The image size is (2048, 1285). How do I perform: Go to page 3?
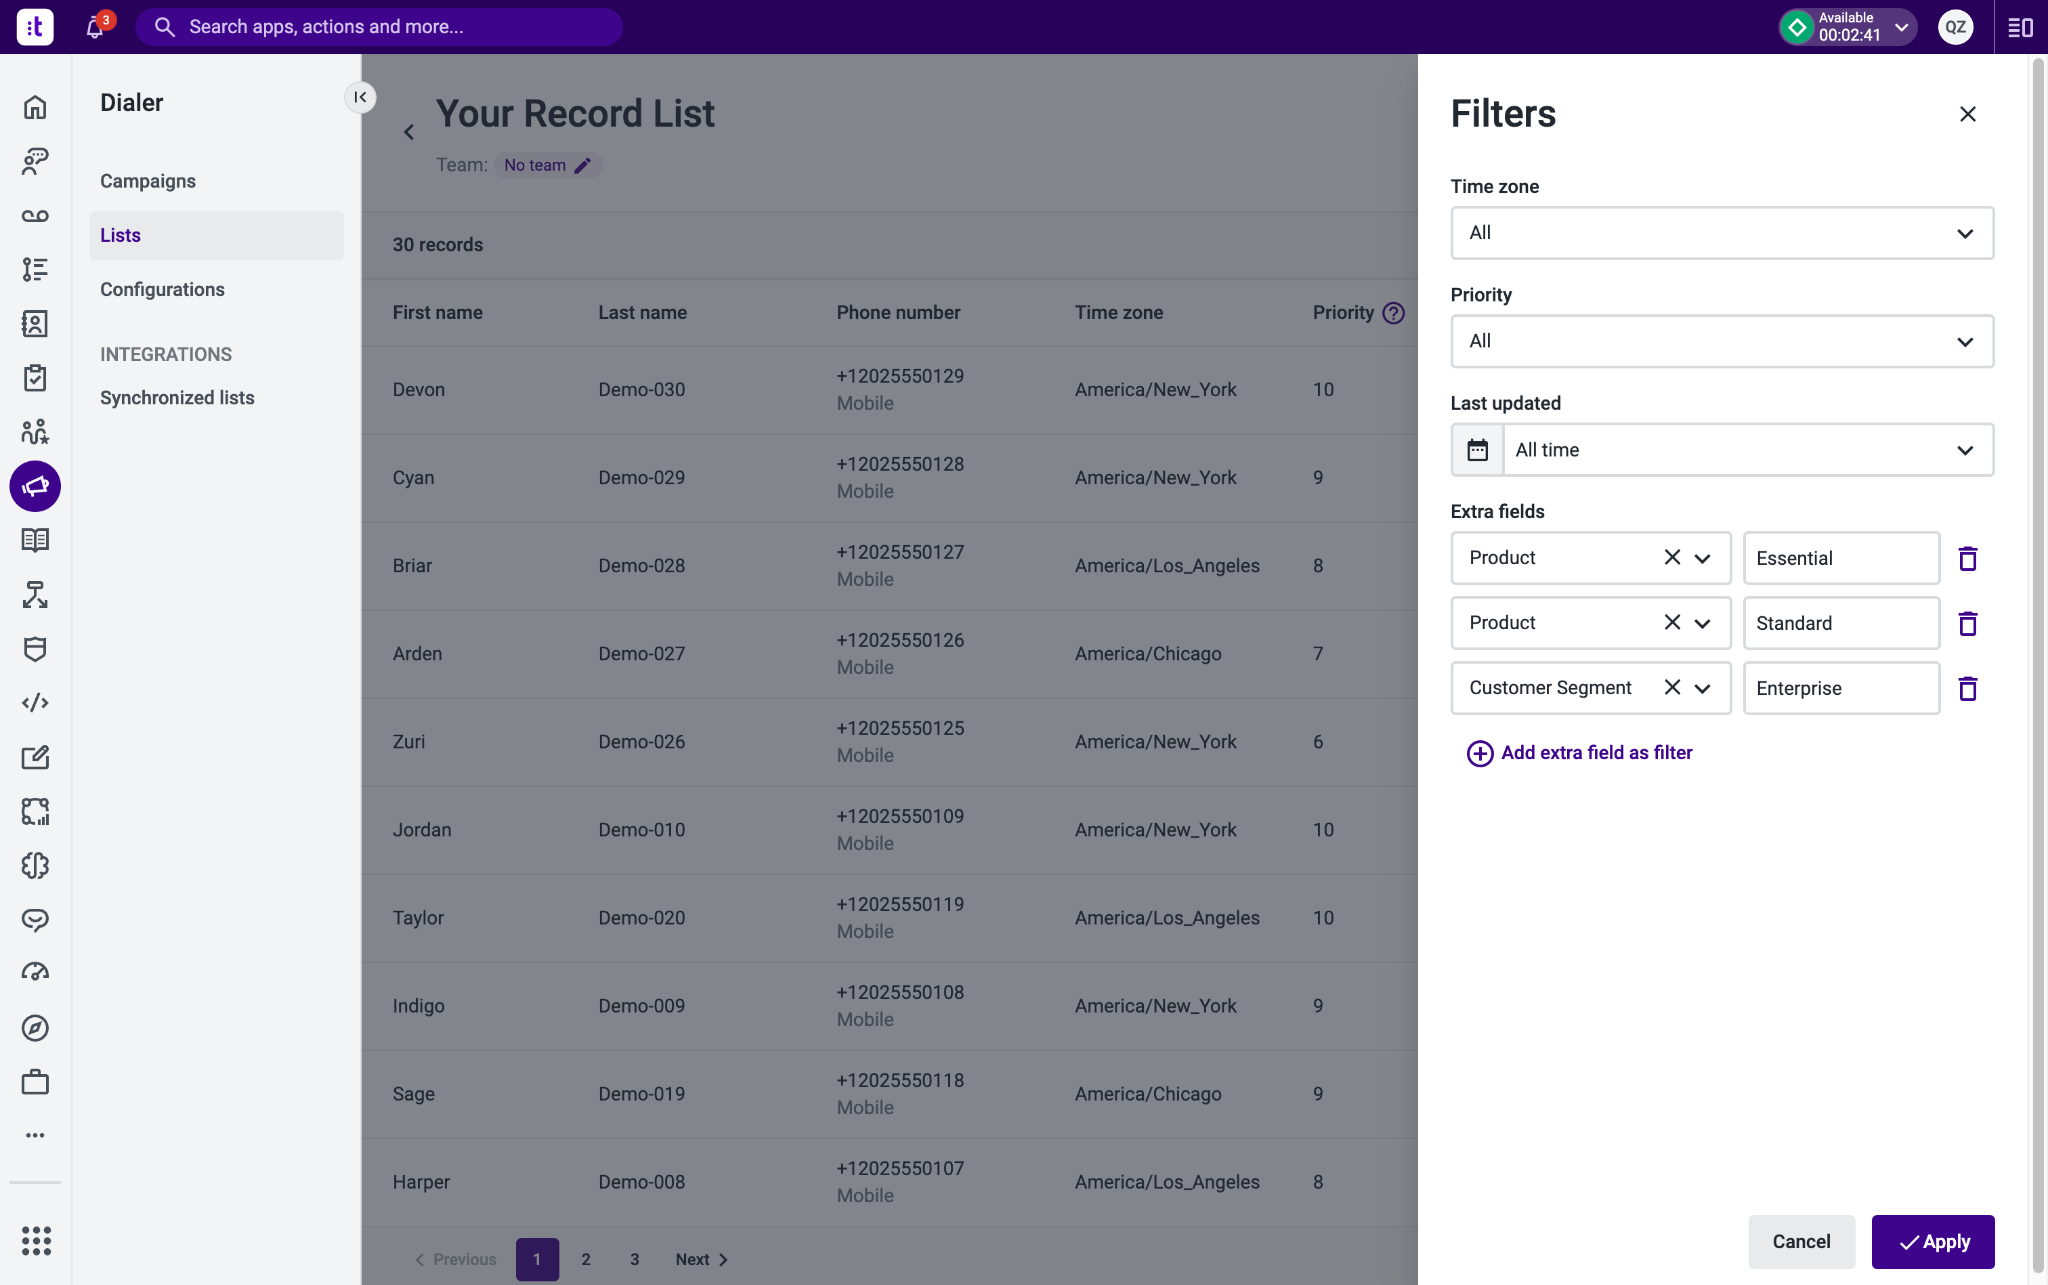point(634,1259)
